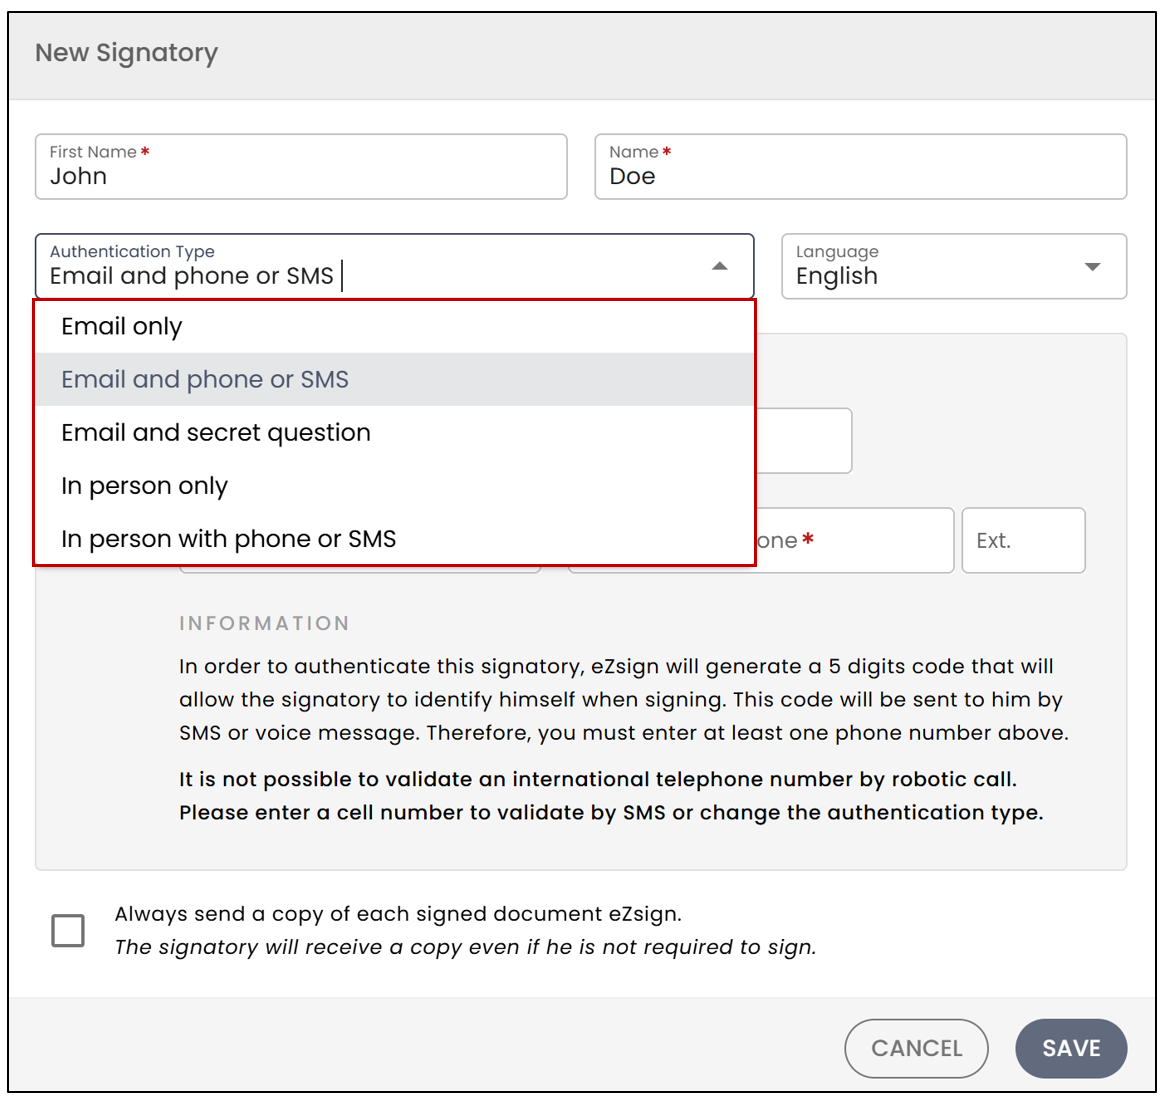The height and width of the screenshot is (1106, 1166).
Task: Click the CANCEL button
Action: (x=916, y=1048)
